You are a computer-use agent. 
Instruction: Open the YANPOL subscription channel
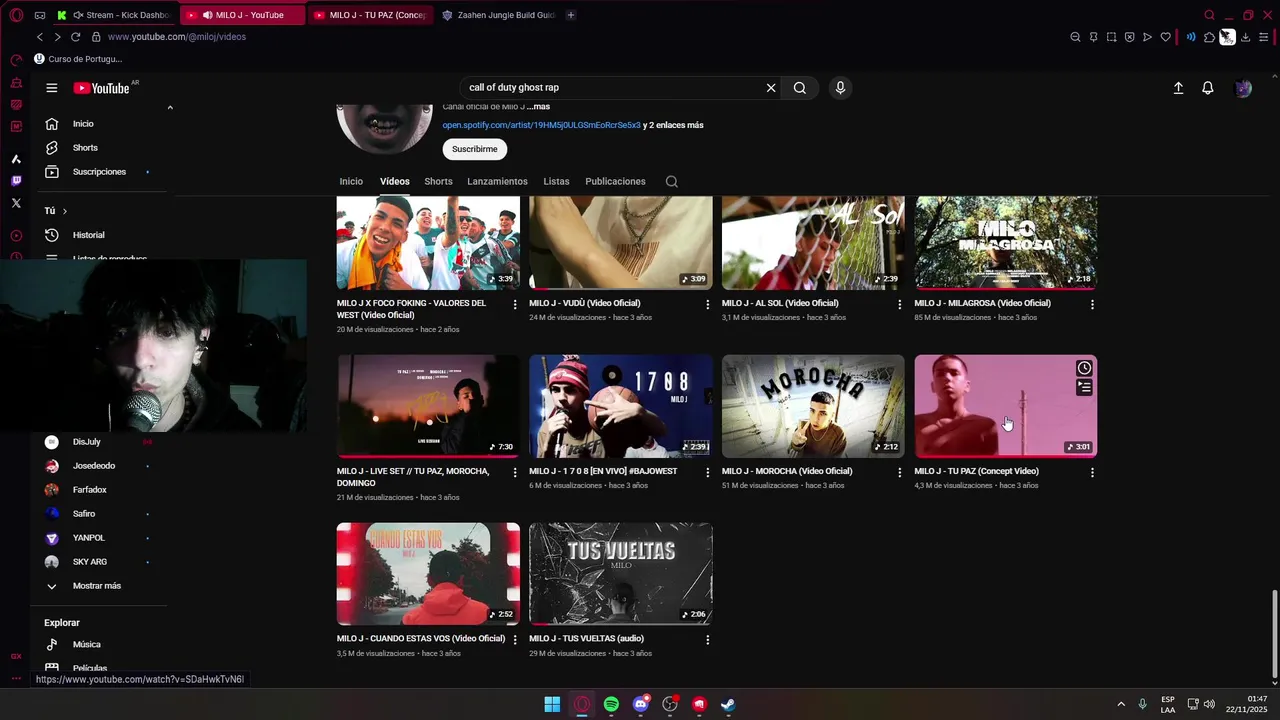(x=88, y=538)
